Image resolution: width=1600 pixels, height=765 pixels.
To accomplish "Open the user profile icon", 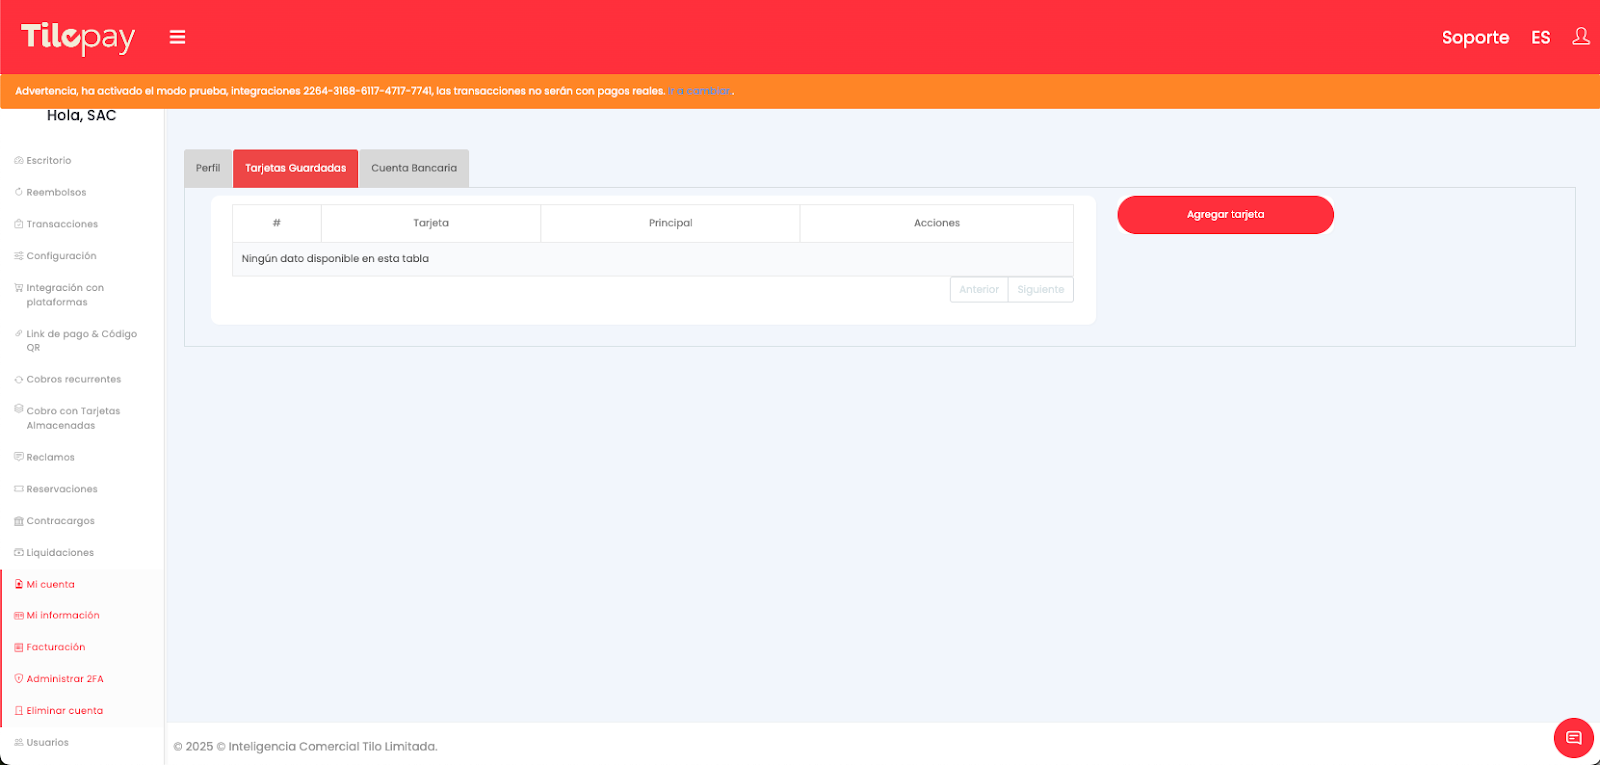I will click(x=1580, y=37).
